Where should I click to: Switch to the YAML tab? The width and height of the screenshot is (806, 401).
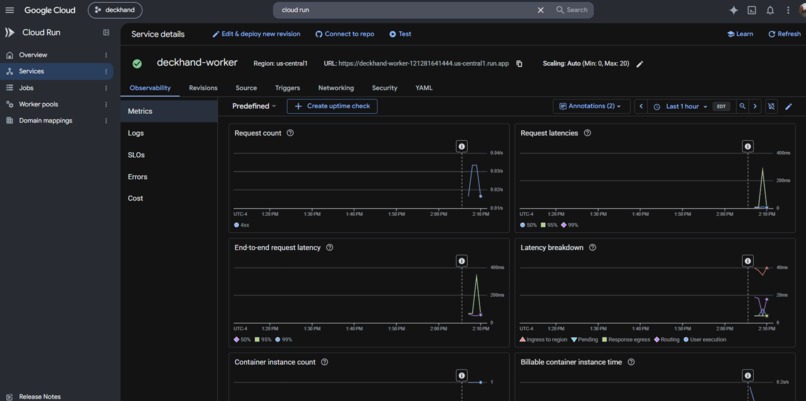(x=424, y=88)
